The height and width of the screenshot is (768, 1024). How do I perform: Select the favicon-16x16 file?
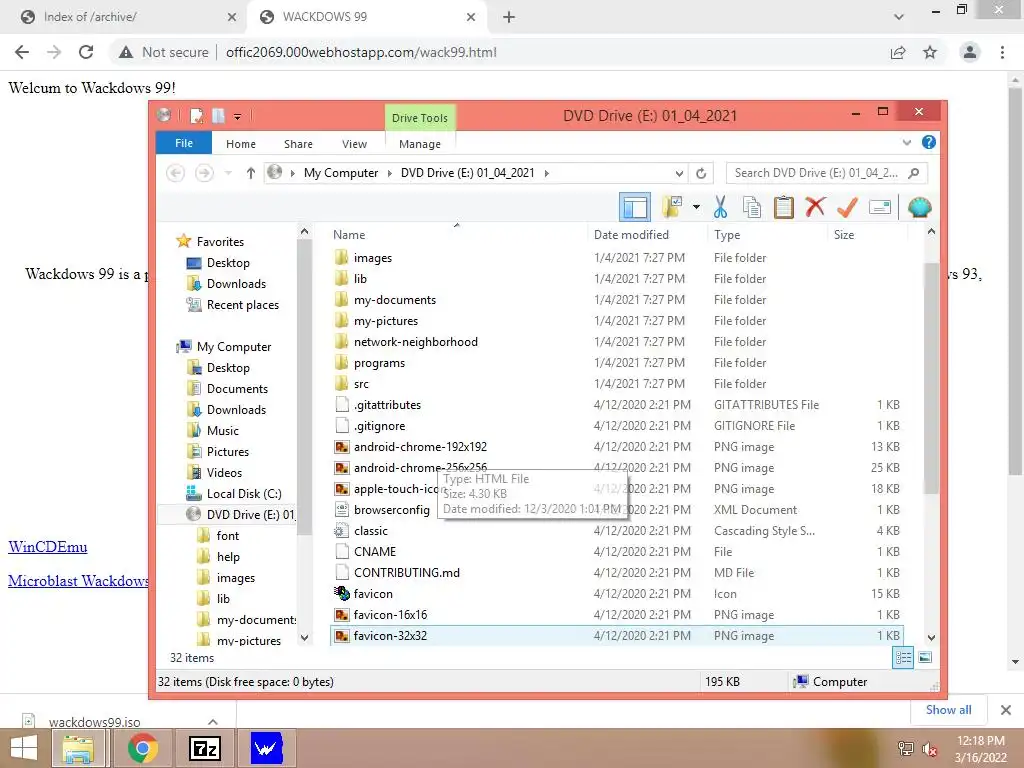pyautogui.click(x=390, y=615)
